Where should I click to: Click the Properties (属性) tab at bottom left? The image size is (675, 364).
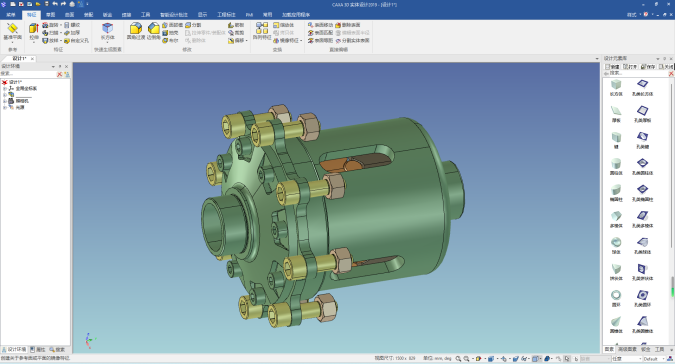[38, 349]
